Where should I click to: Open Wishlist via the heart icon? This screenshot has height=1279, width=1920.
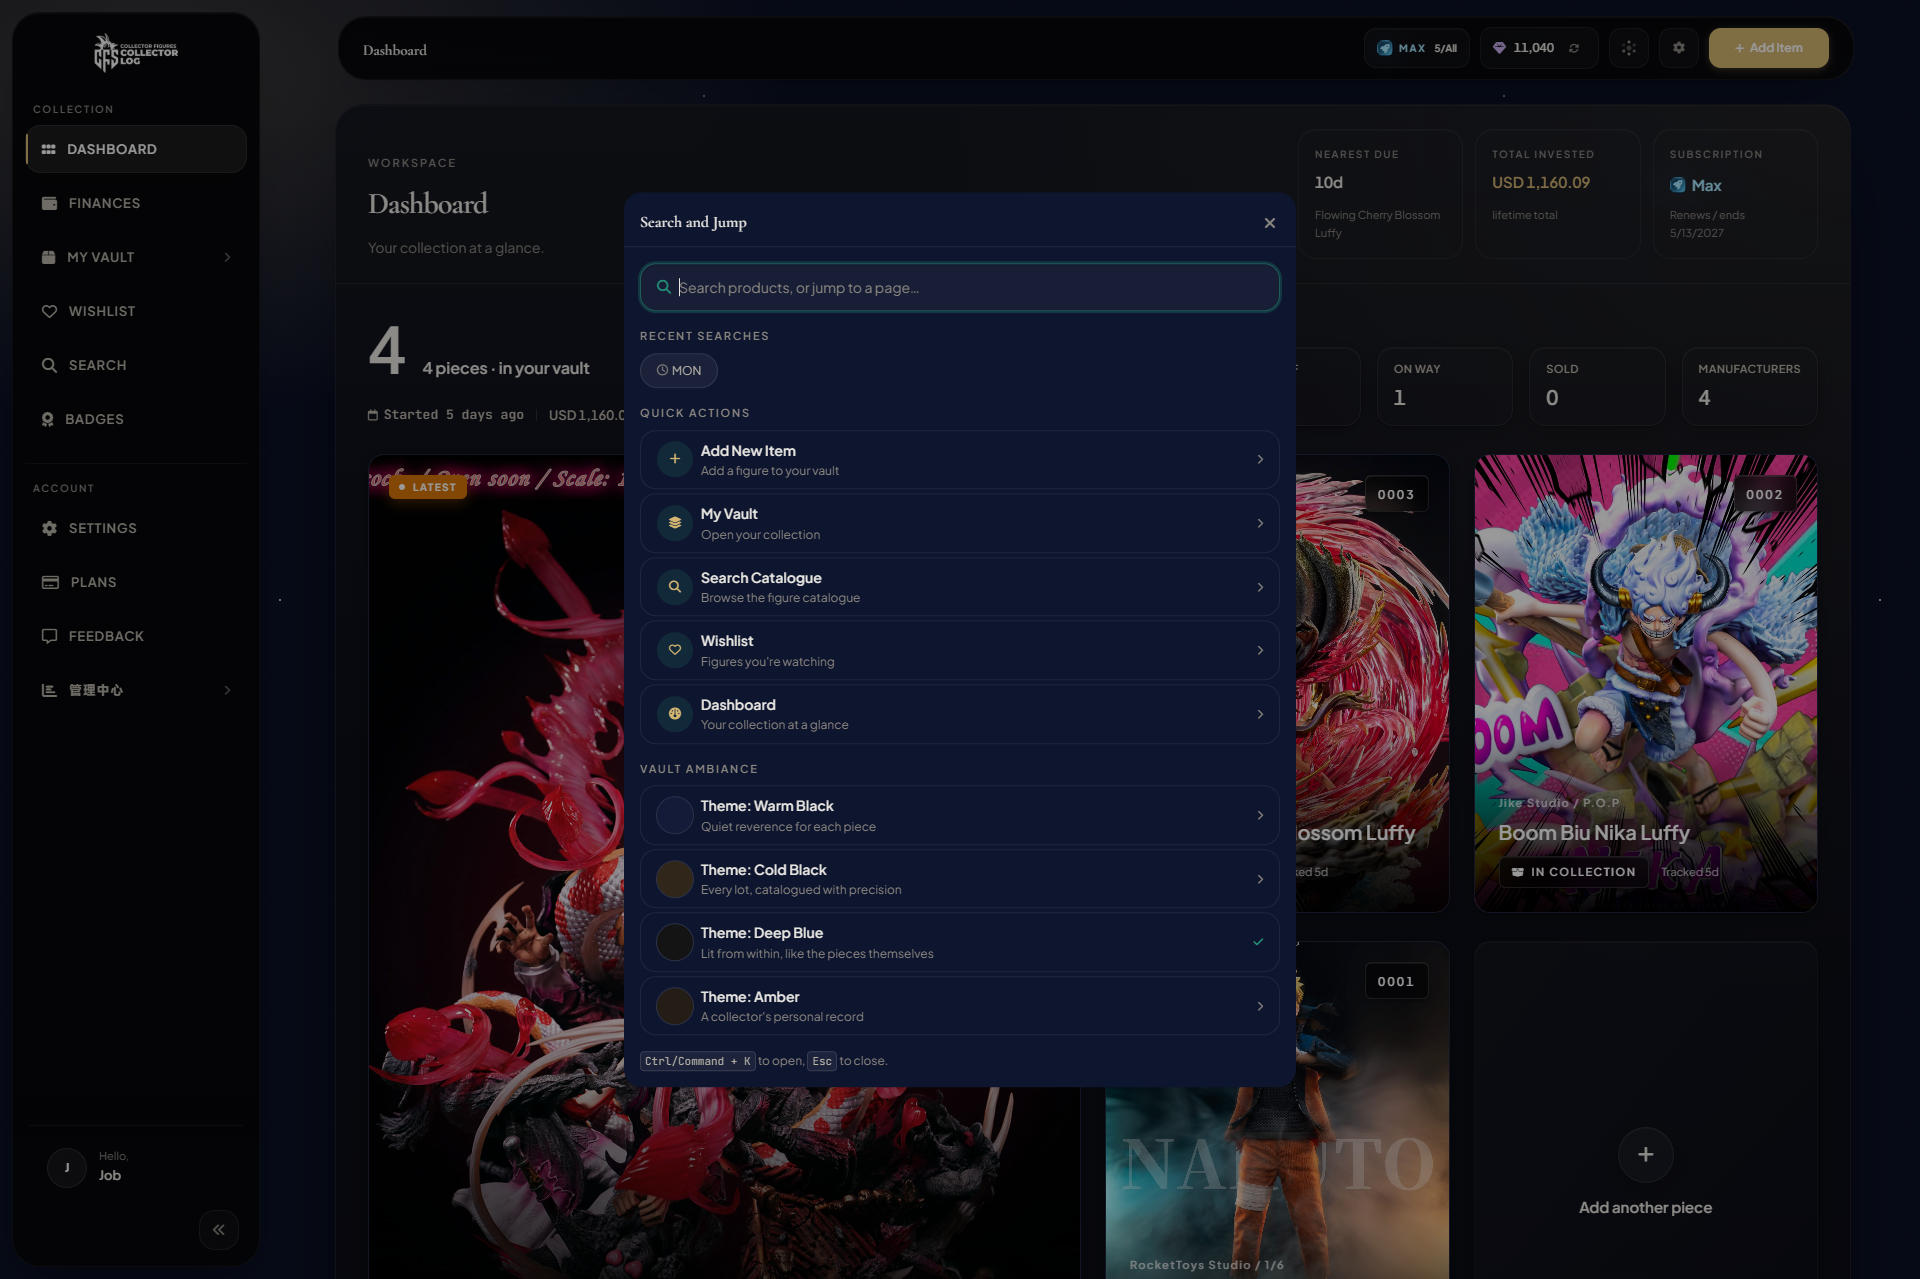[50, 311]
